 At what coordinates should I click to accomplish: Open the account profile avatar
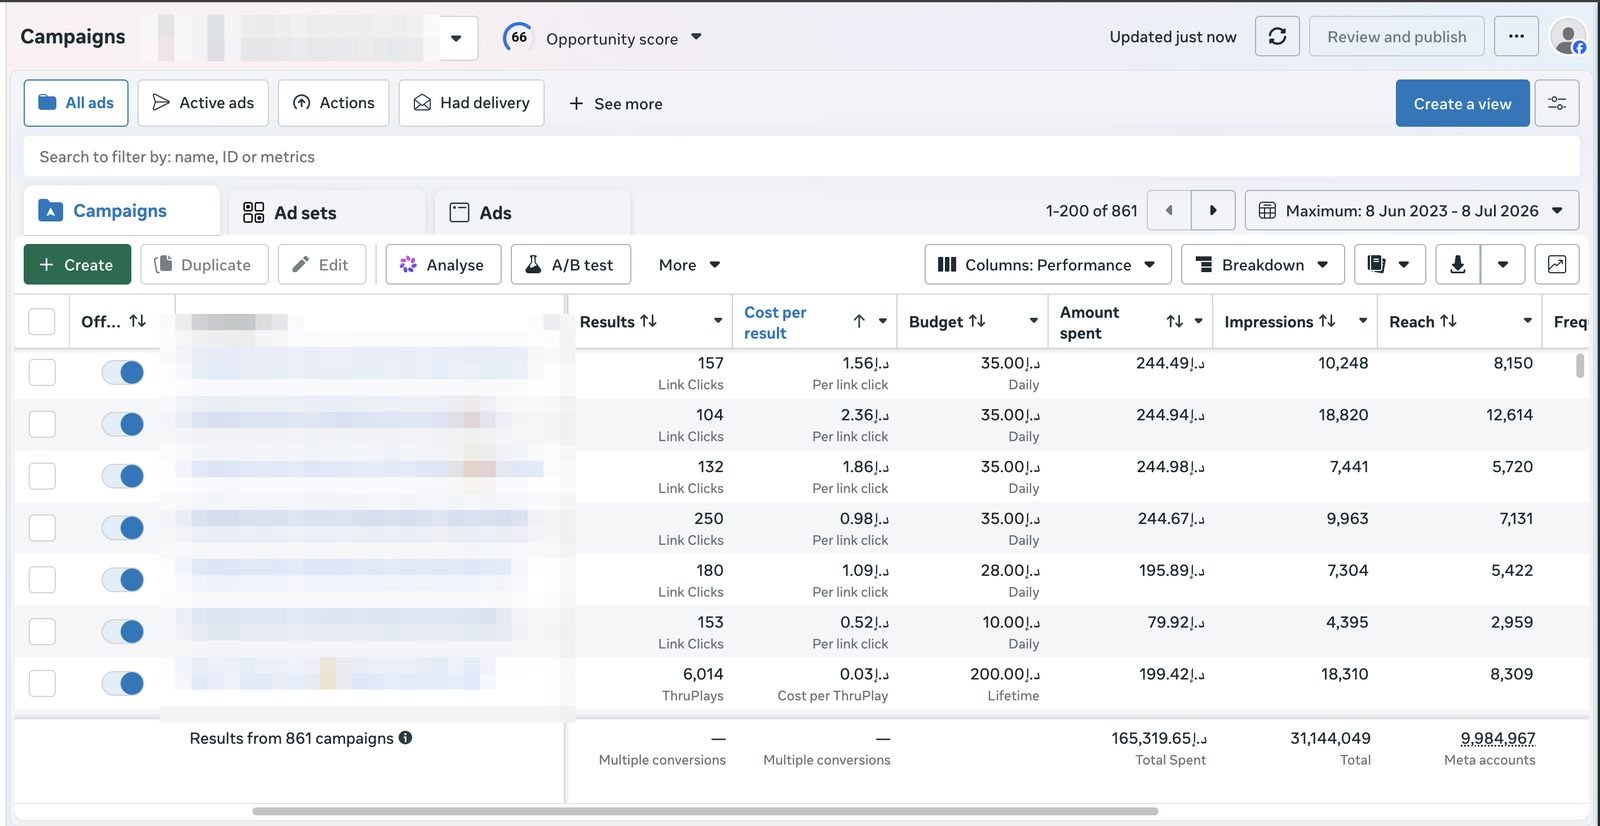1567,37
